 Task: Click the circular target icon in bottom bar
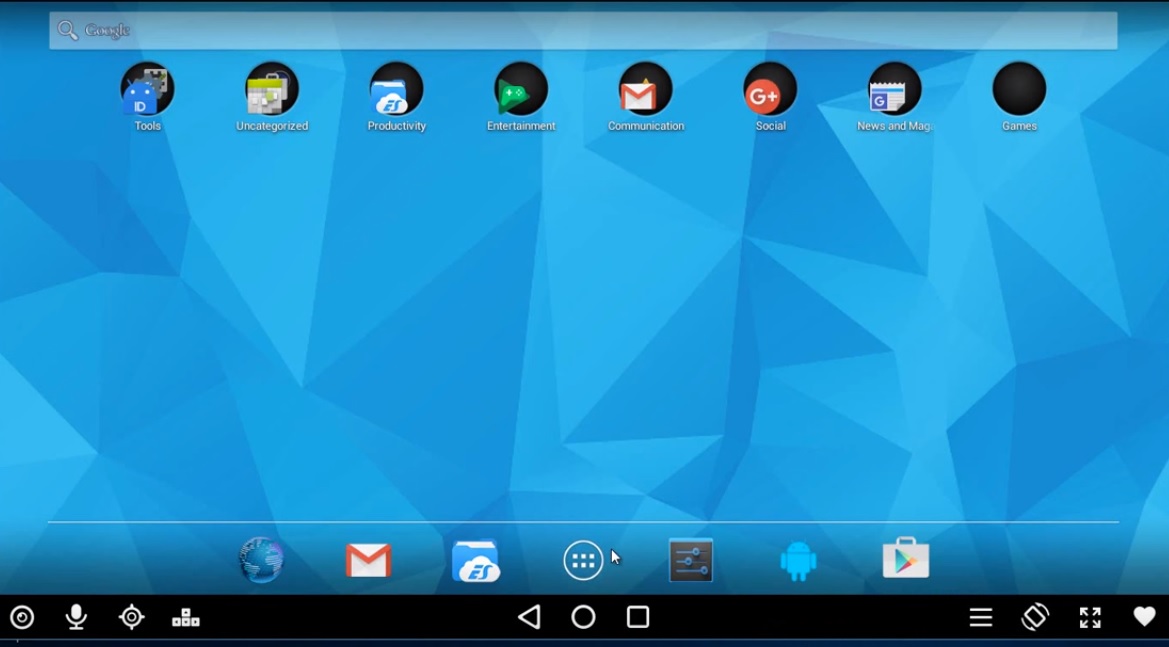click(22, 617)
